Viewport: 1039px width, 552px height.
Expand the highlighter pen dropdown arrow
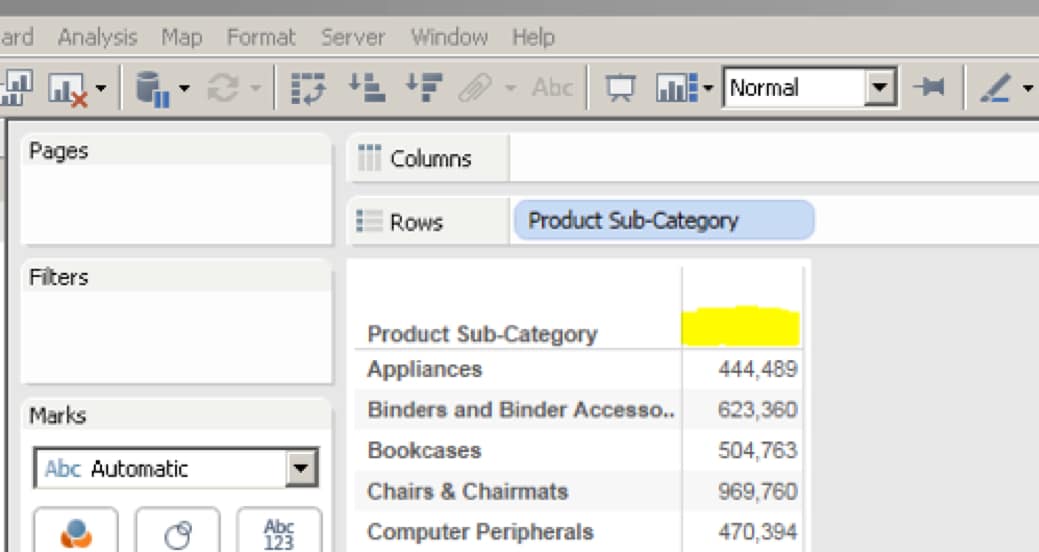tap(1028, 89)
